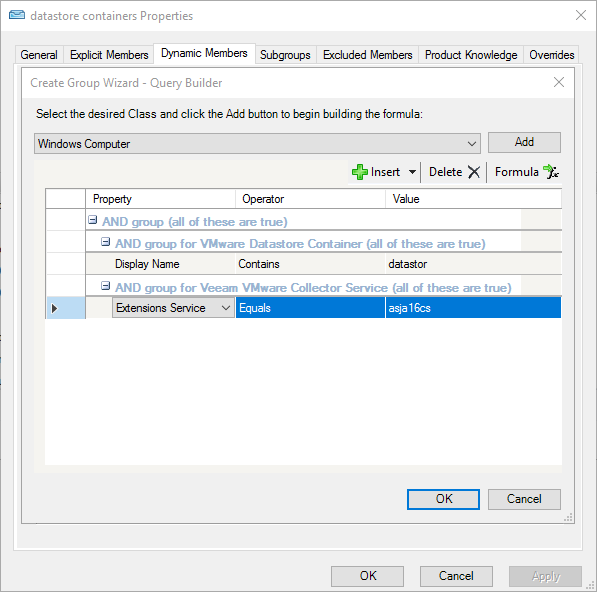597x592 pixels.
Task: Collapse the VMware Datastore Container group
Action: 105,242
